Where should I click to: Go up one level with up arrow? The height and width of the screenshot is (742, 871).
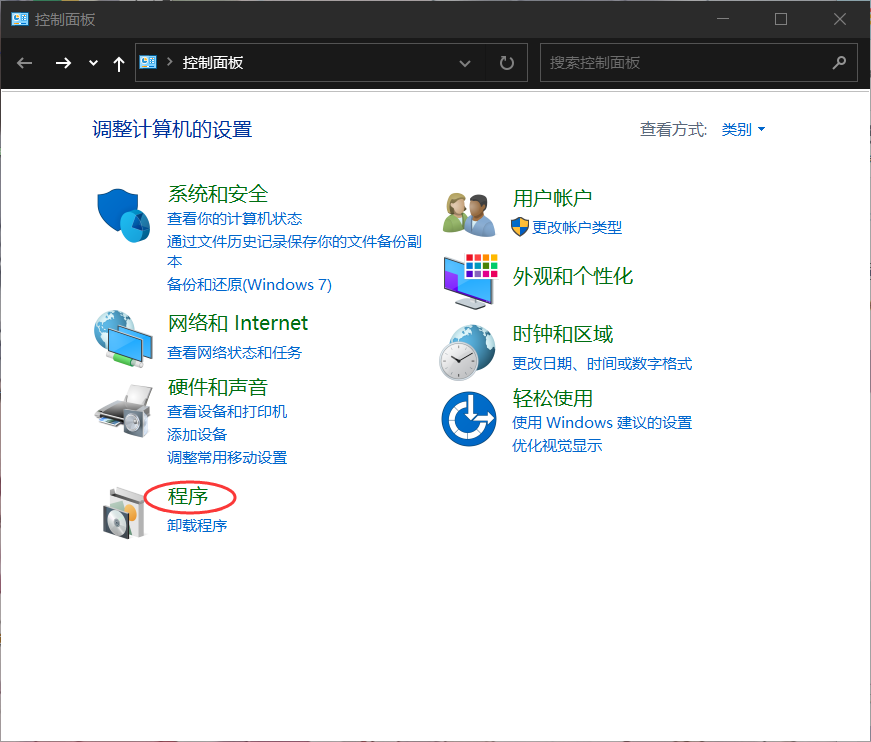coord(118,63)
